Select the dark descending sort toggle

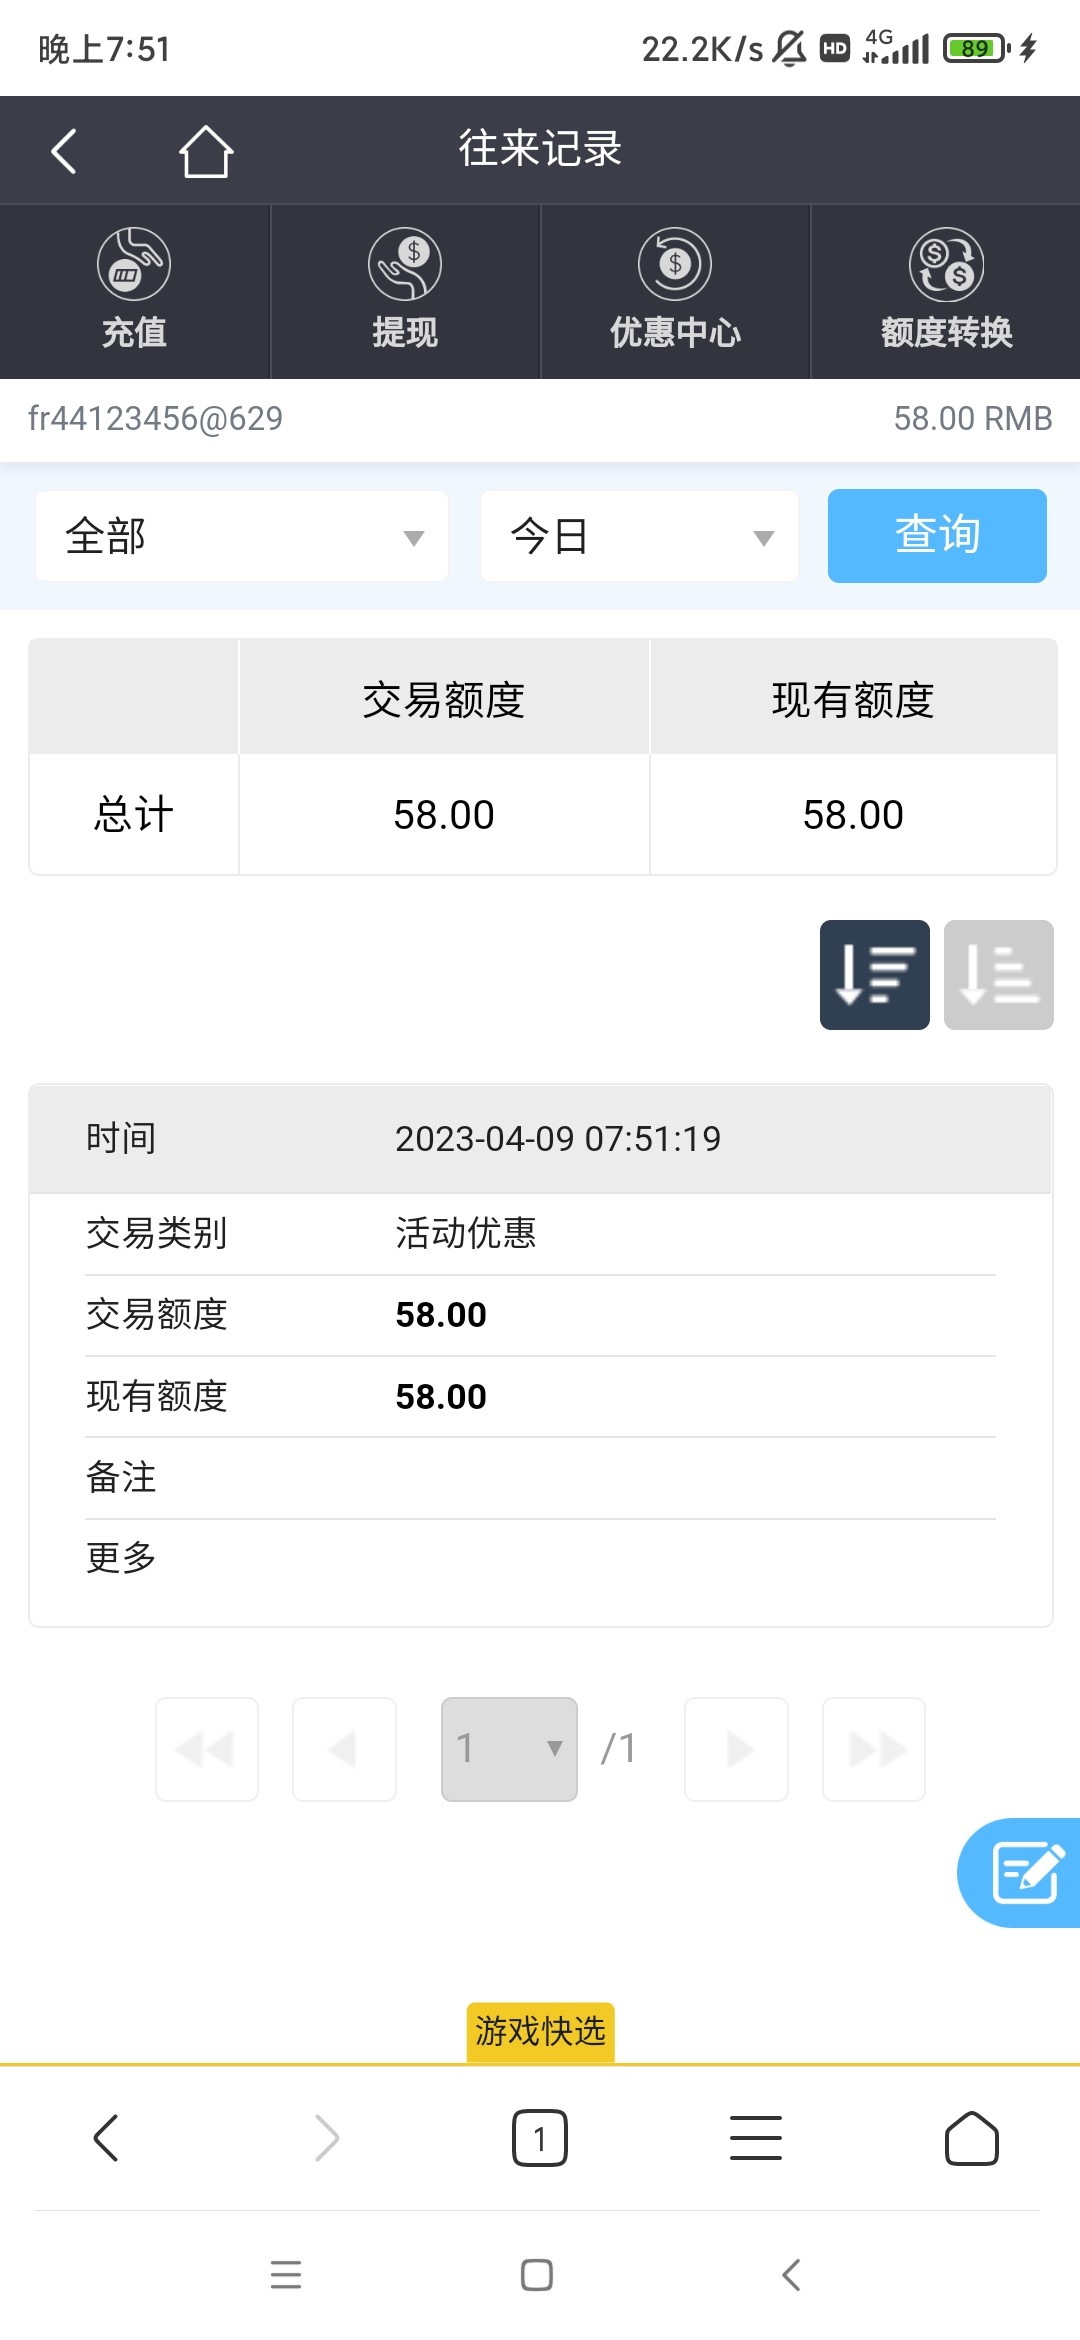pos(874,975)
